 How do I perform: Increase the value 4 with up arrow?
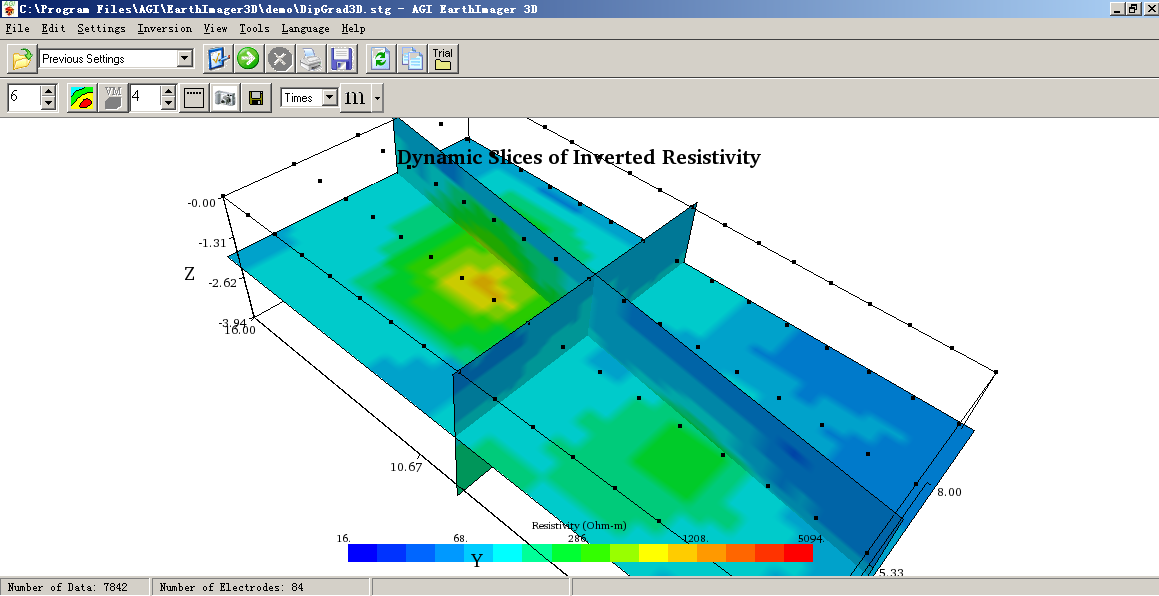click(169, 91)
